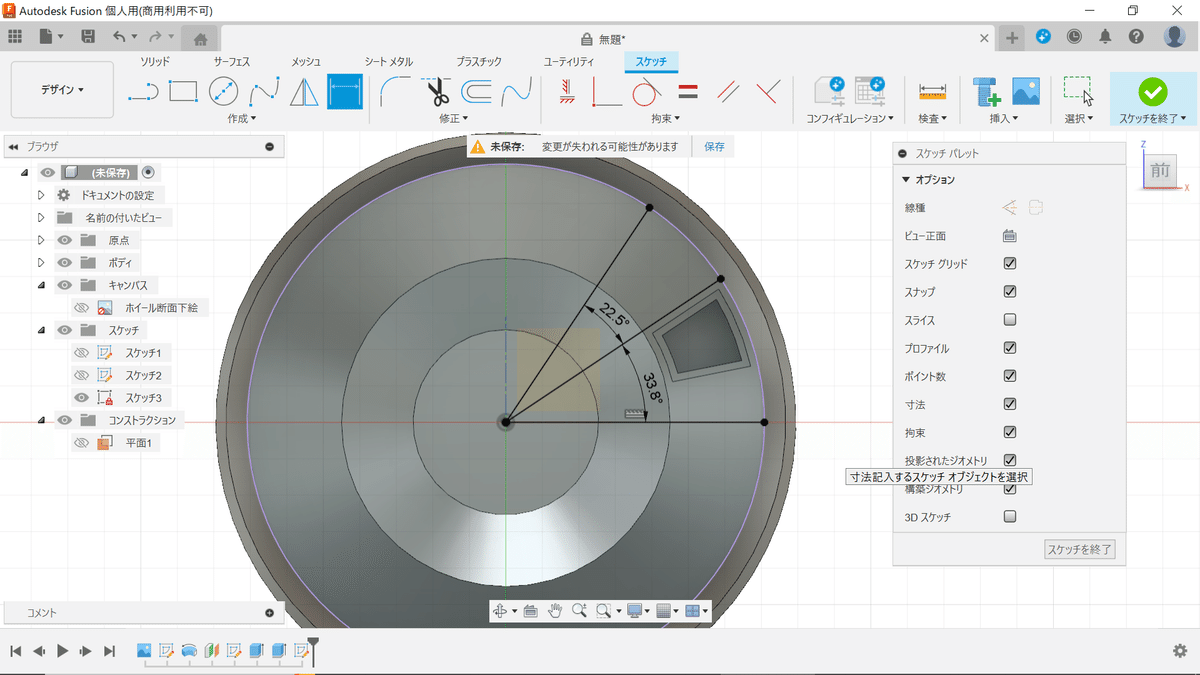Screen dimensions: 1200x675
Task: Toggle visibility of スケッチ1
Action: pyautogui.click(x=81, y=353)
